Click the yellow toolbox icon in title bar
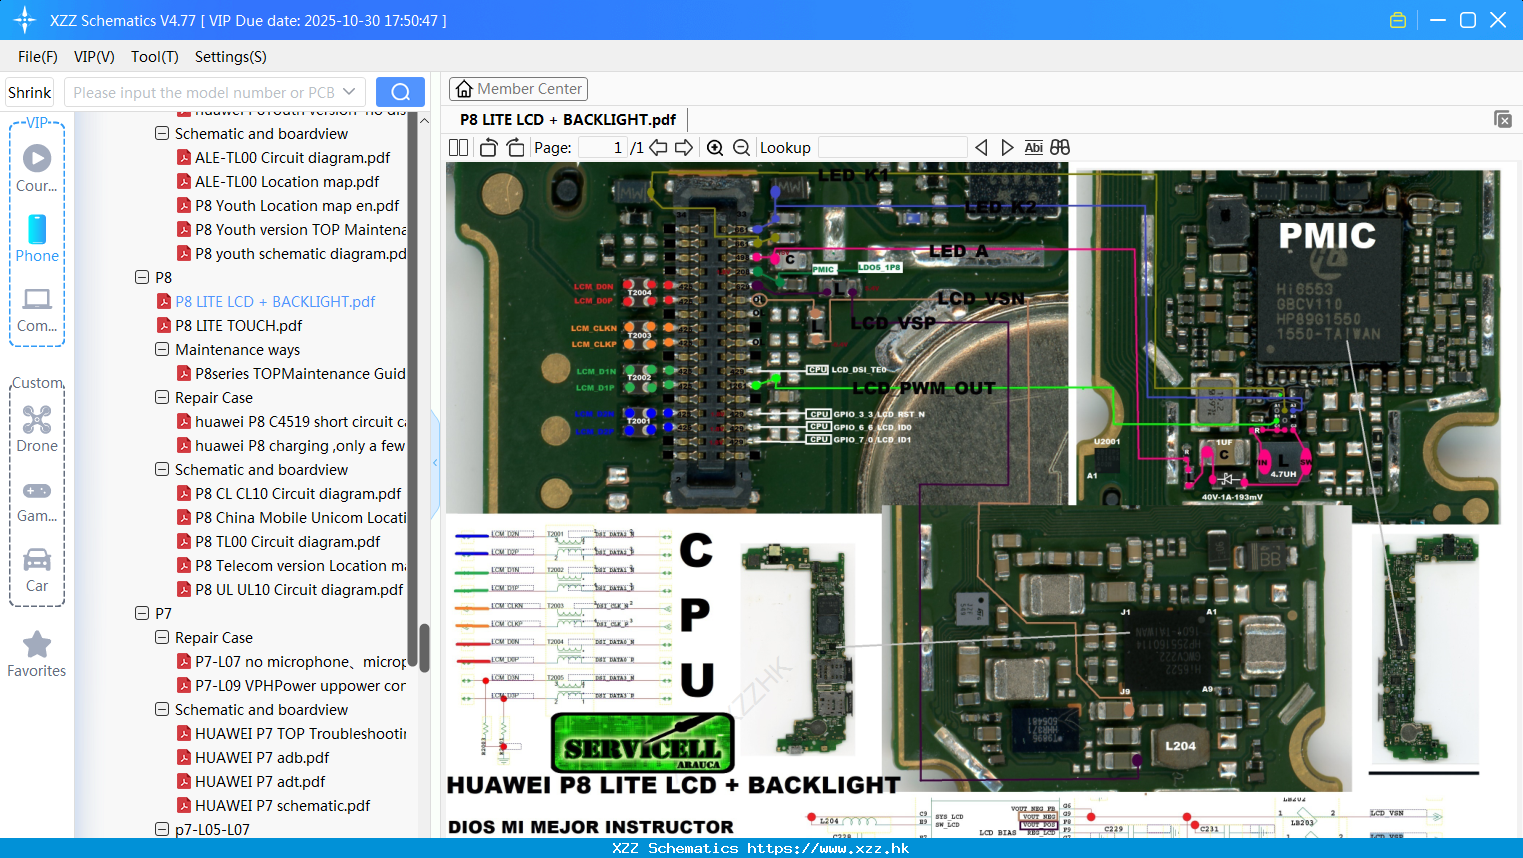 point(1398,20)
